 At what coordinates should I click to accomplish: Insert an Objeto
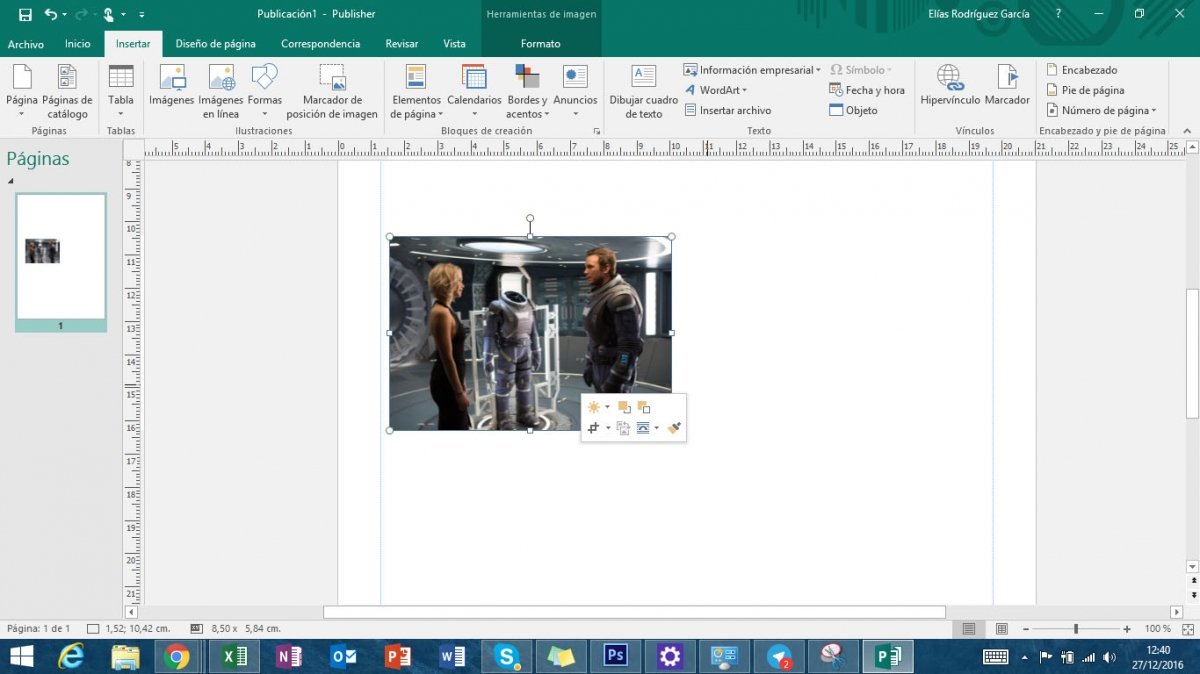click(x=853, y=110)
